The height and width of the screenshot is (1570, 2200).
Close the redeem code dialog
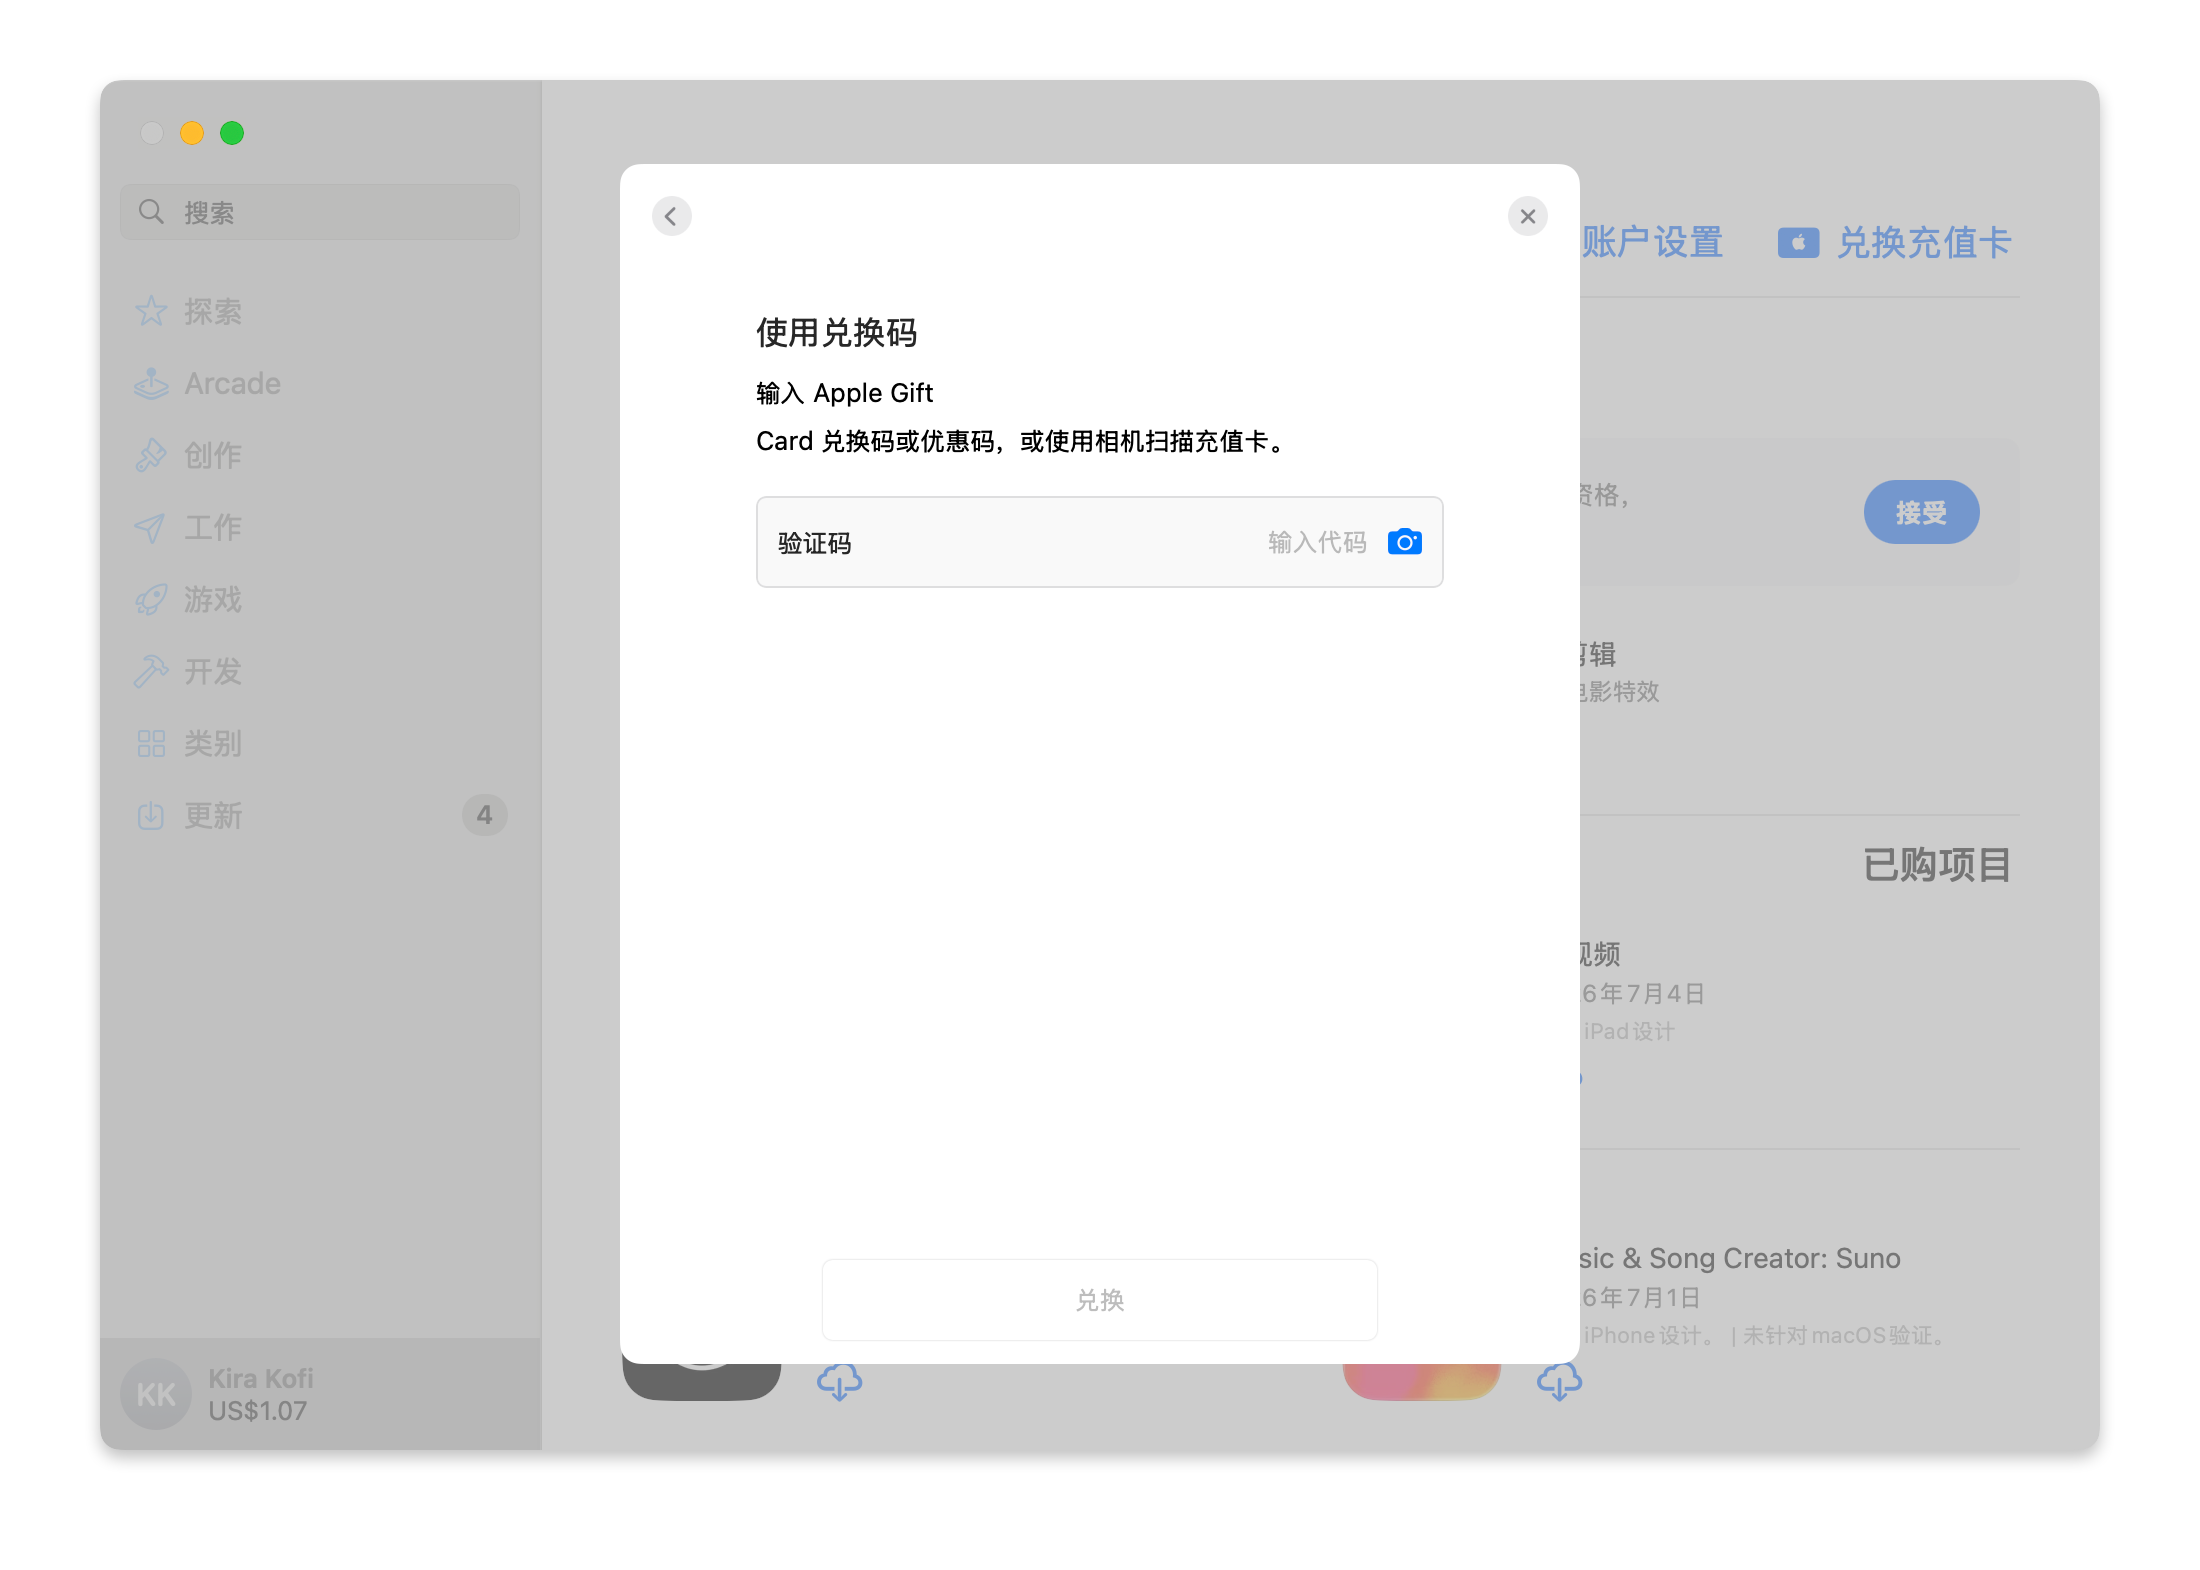click(x=1527, y=216)
